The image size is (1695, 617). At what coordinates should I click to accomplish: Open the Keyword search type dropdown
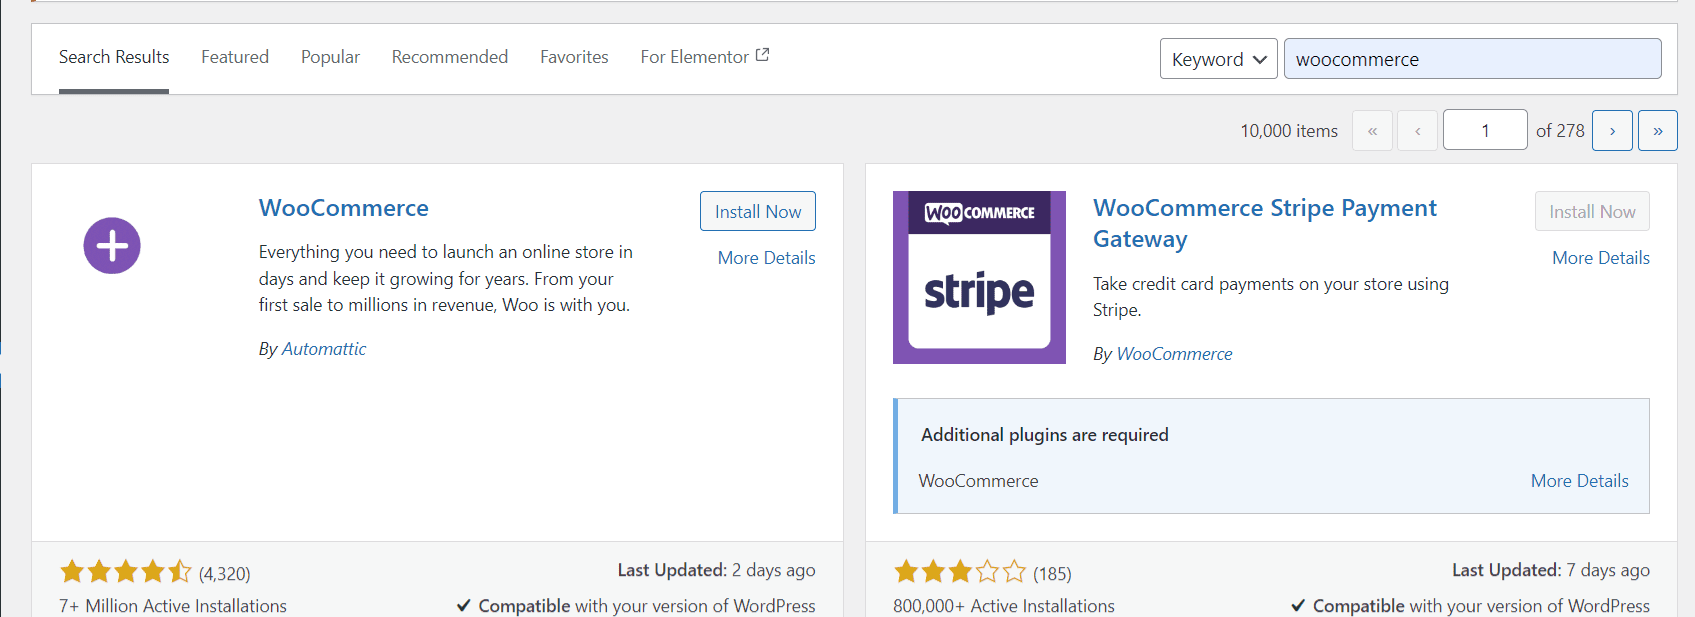click(x=1218, y=59)
